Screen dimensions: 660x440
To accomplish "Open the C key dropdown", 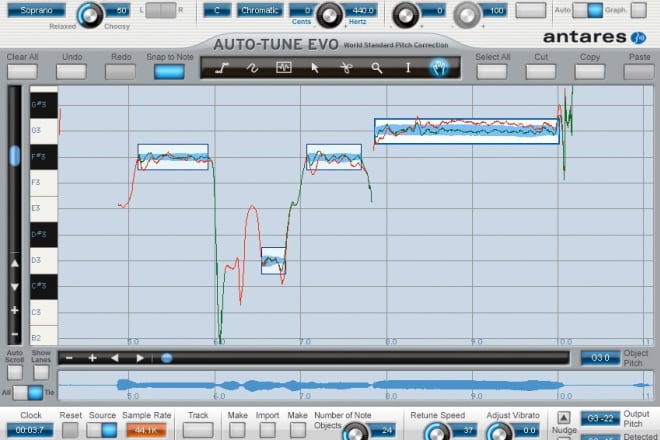I will point(217,10).
